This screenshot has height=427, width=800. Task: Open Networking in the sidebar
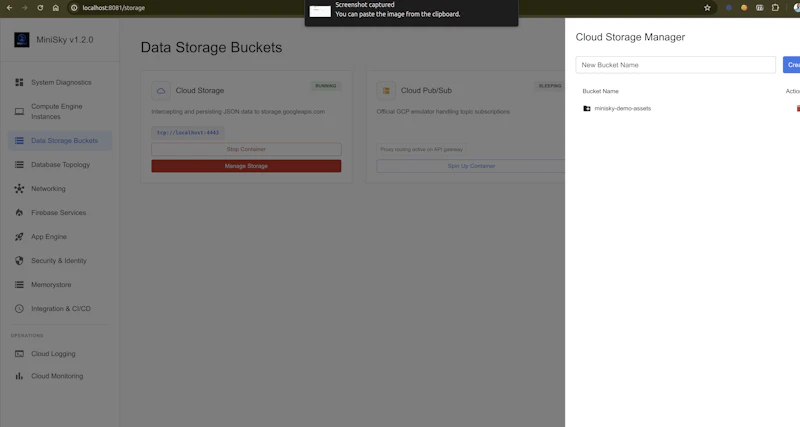tap(60, 189)
